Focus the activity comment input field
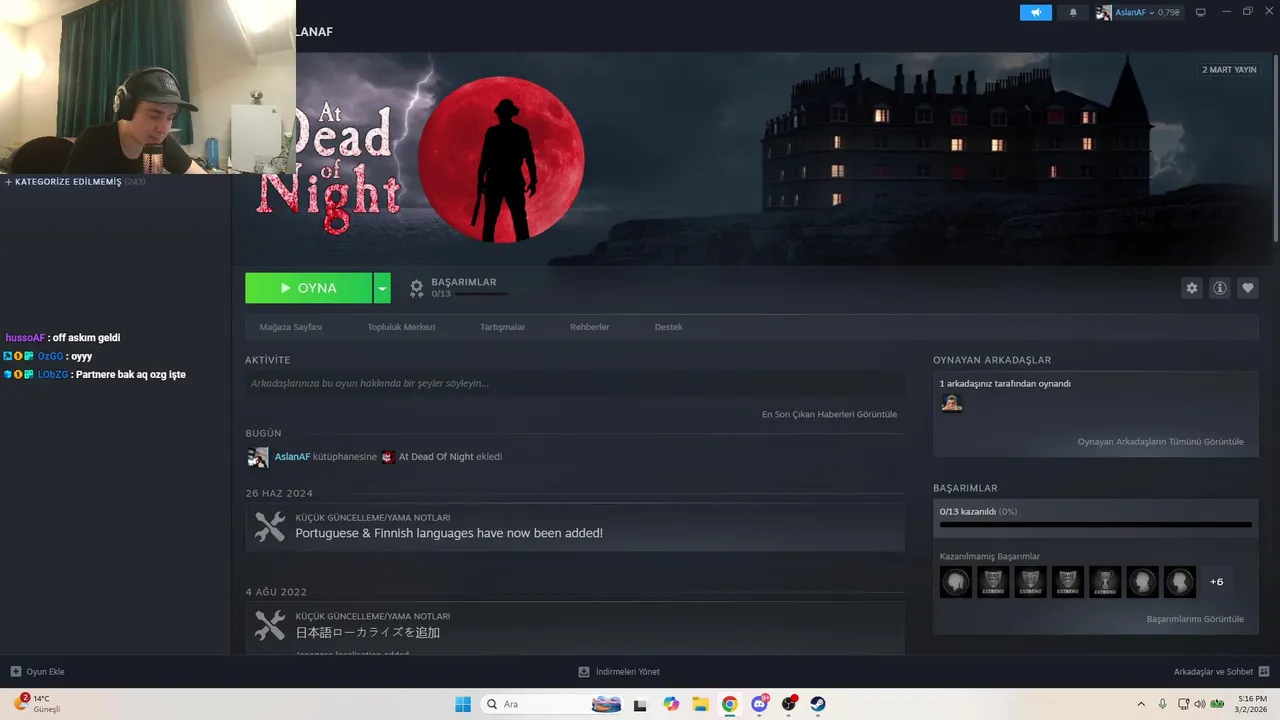The width and height of the screenshot is (1280, 720). click(575, 383)
